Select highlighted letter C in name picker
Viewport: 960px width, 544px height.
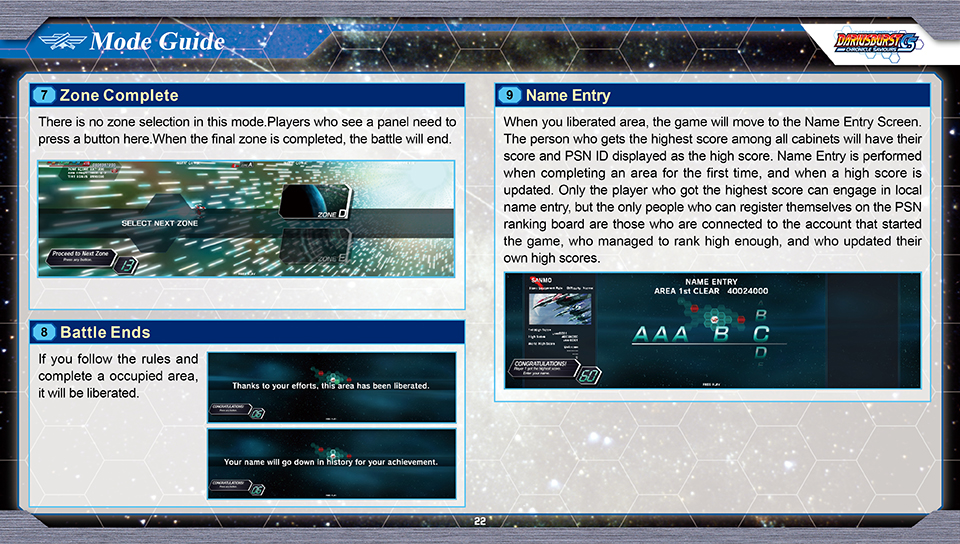[761, 334]
